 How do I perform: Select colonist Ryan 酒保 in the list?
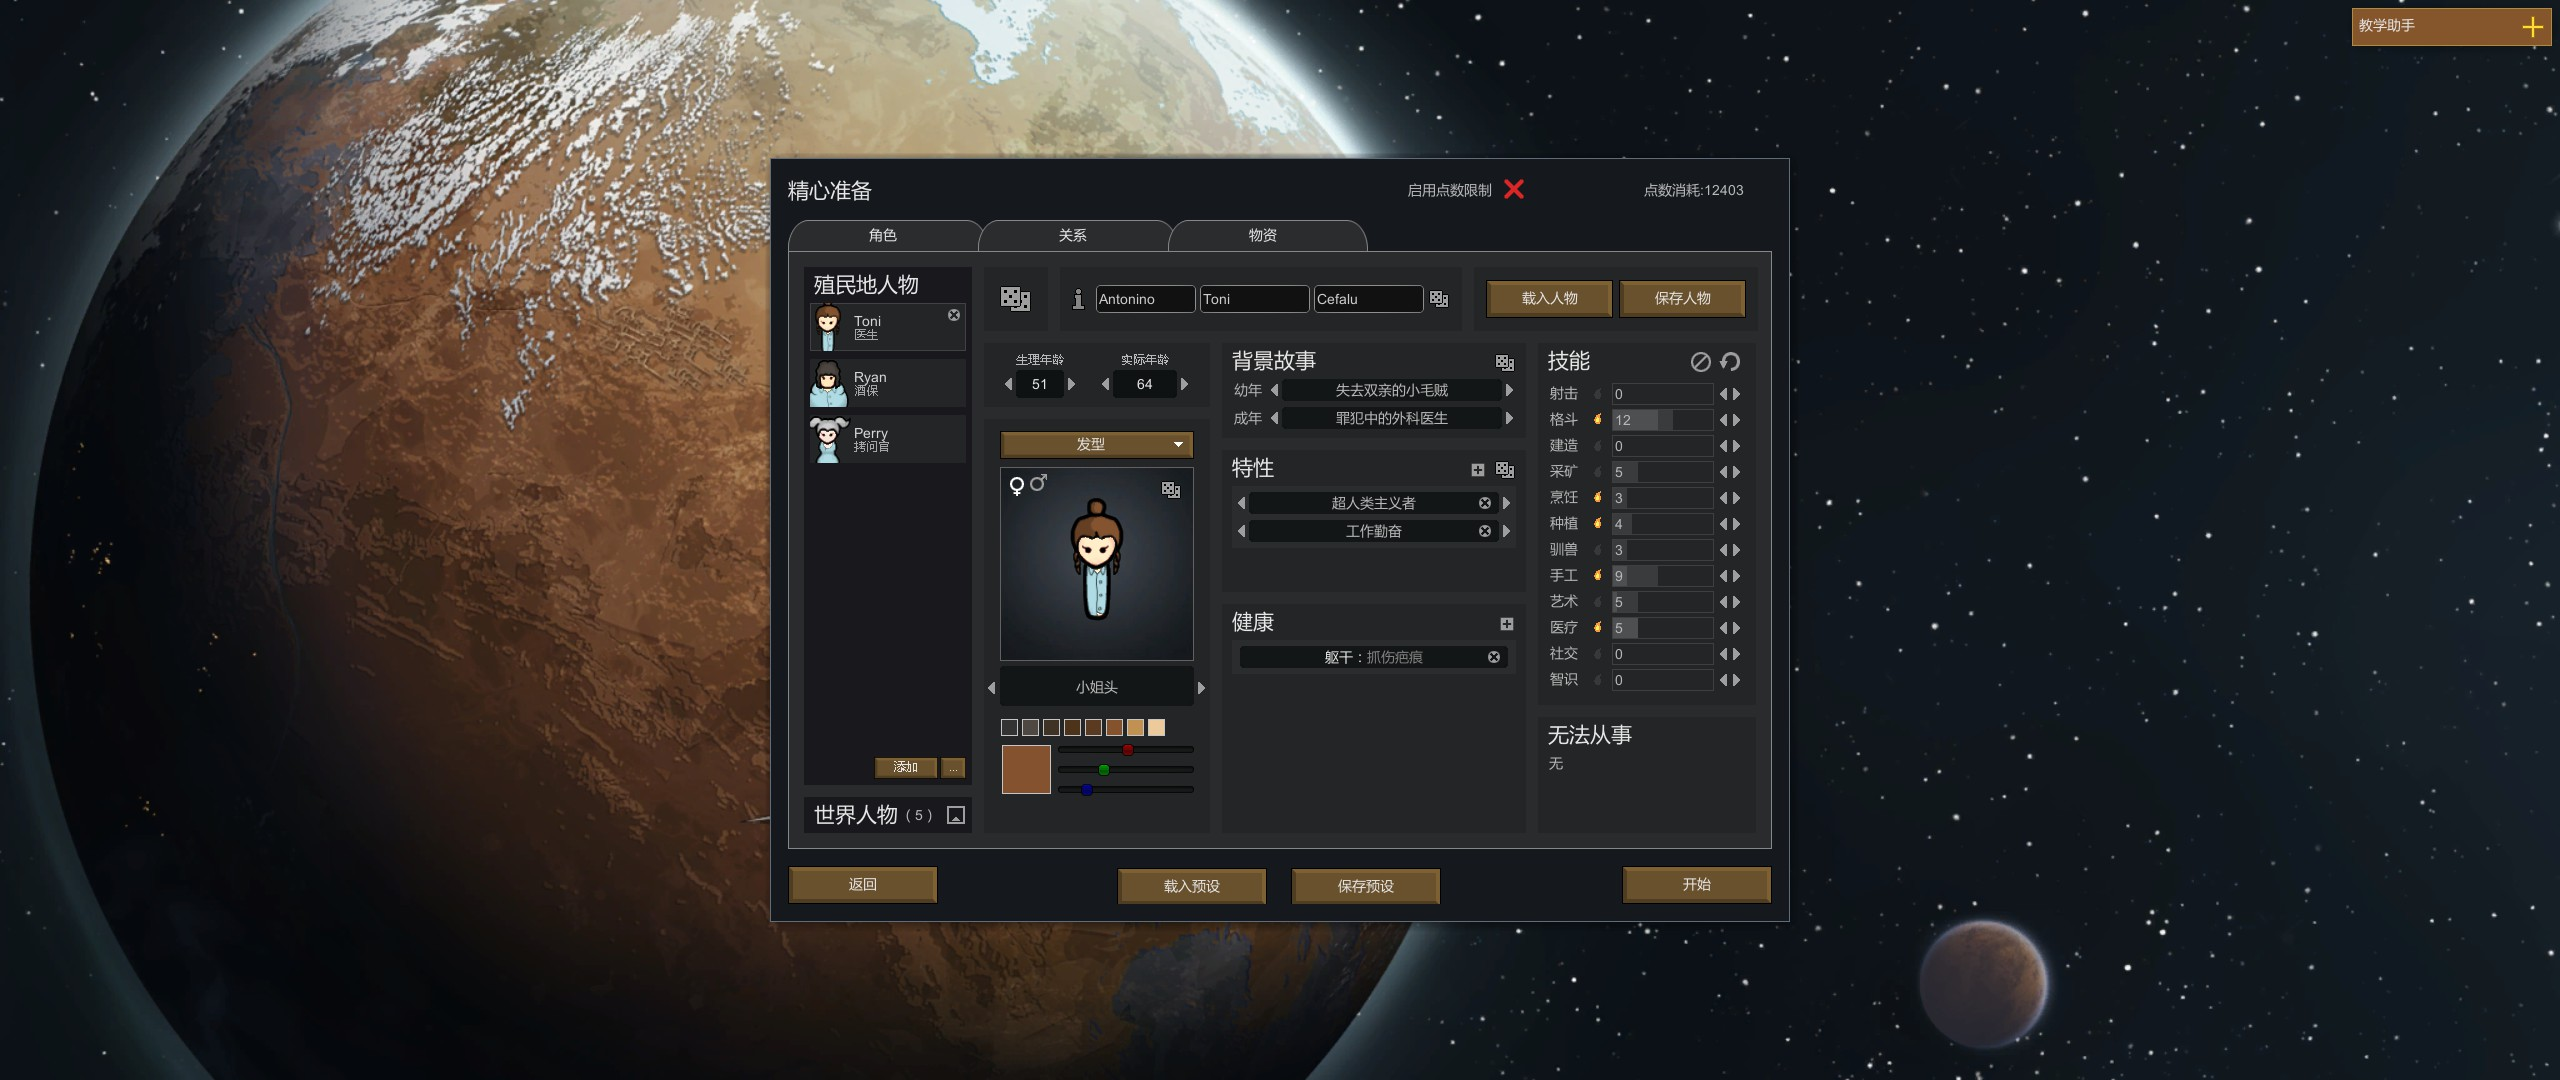[x=887, y=383]
